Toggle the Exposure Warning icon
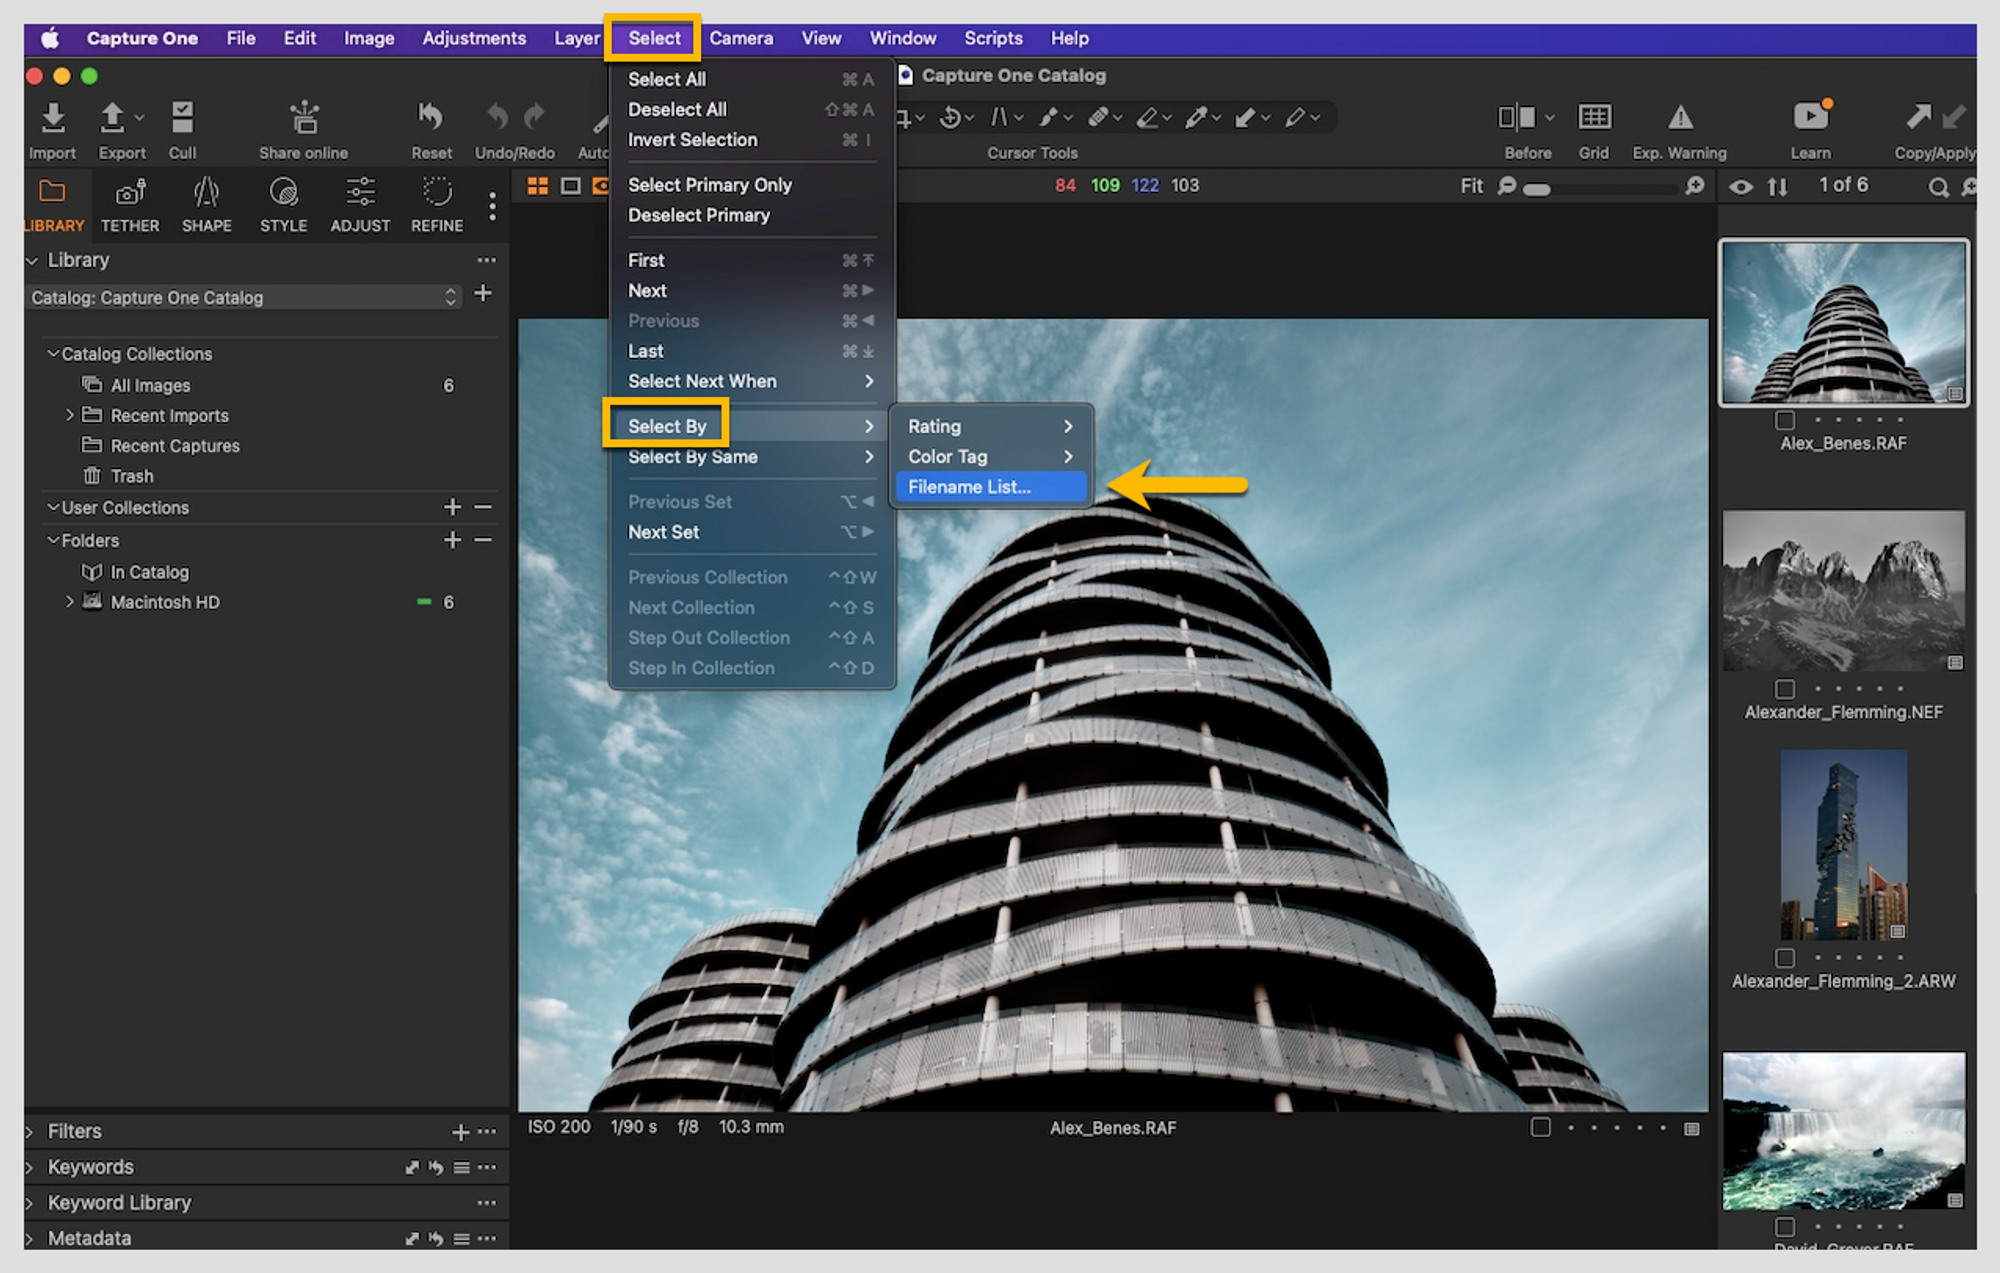2000x1273 pixels. pos(1680,117)
